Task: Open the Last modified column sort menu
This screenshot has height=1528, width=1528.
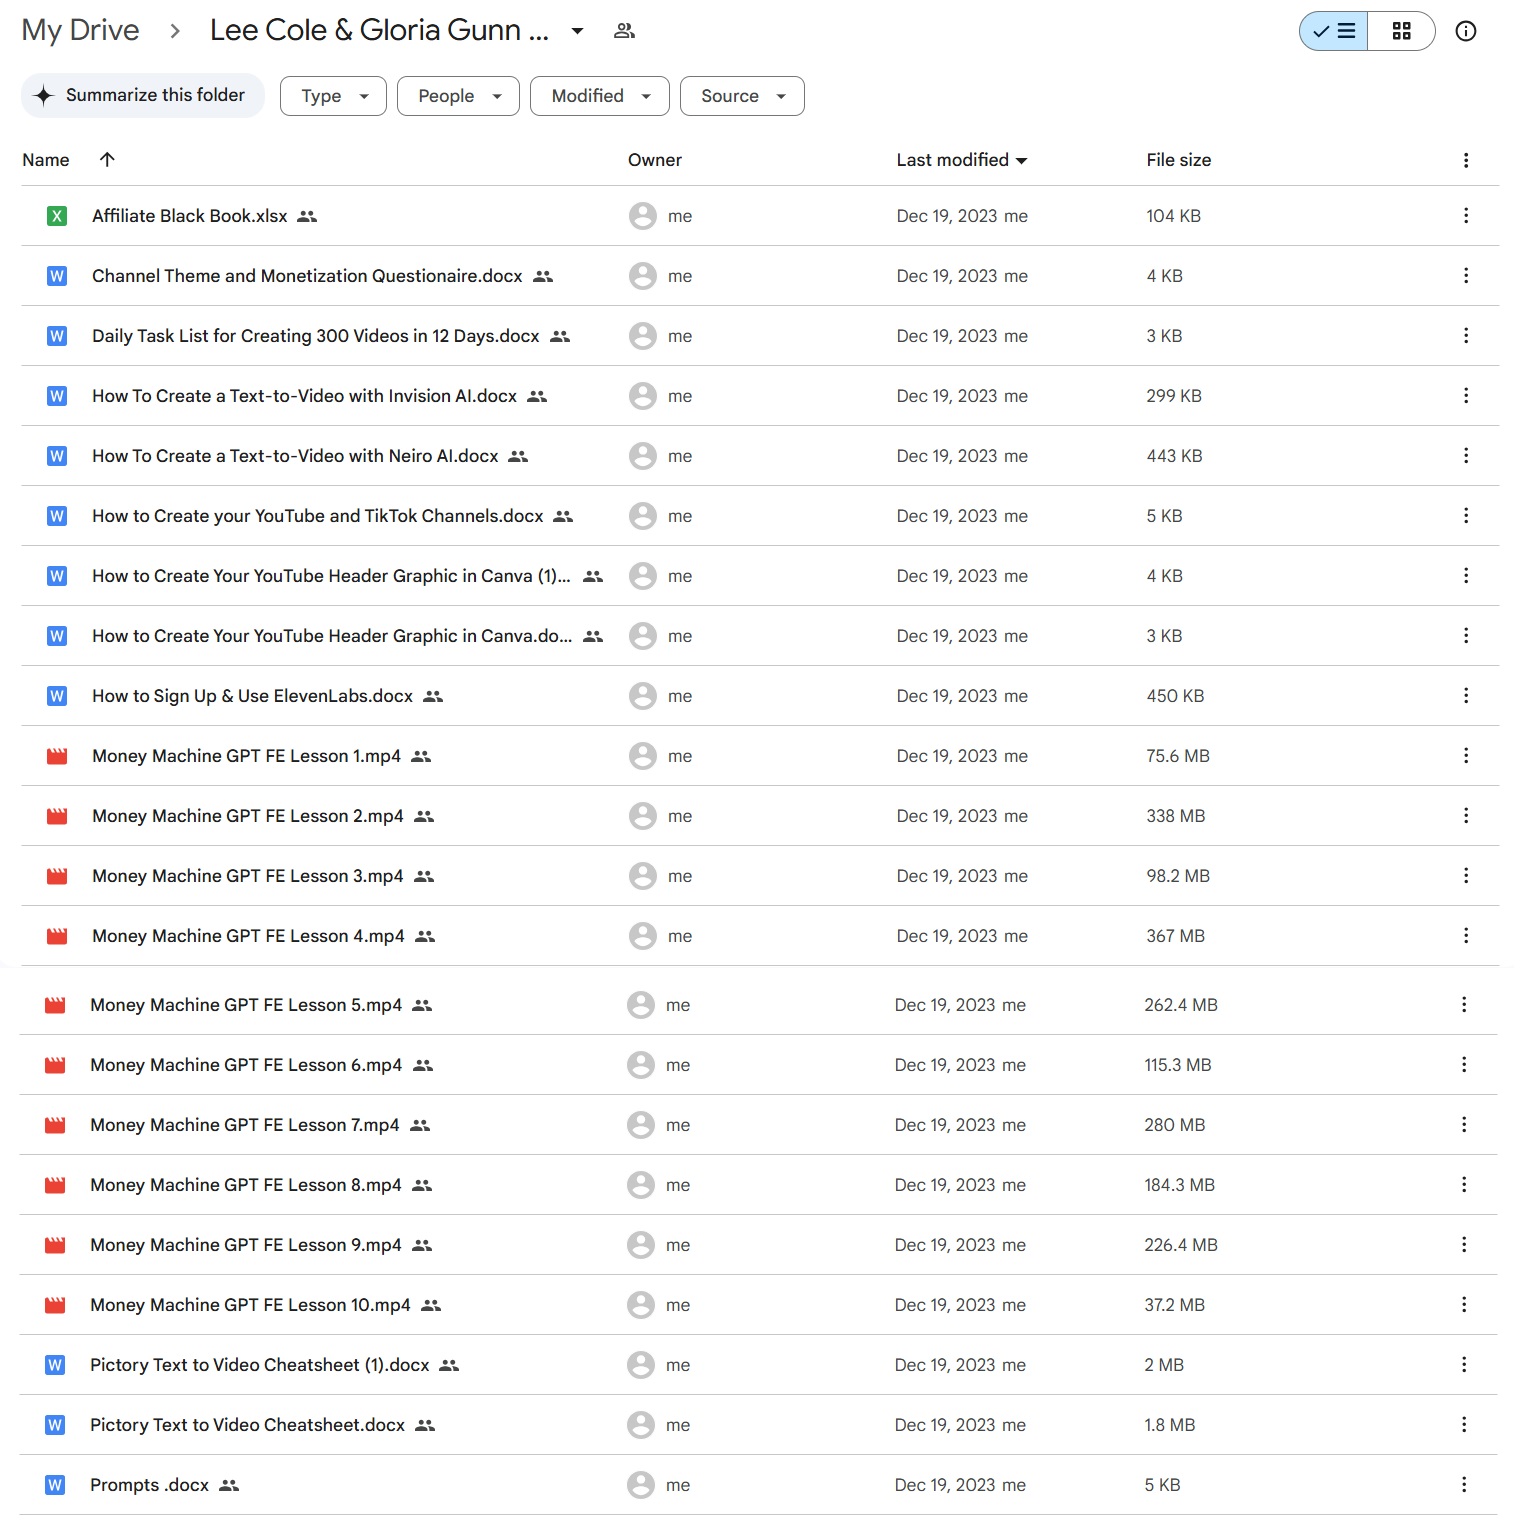Action: 961,160
